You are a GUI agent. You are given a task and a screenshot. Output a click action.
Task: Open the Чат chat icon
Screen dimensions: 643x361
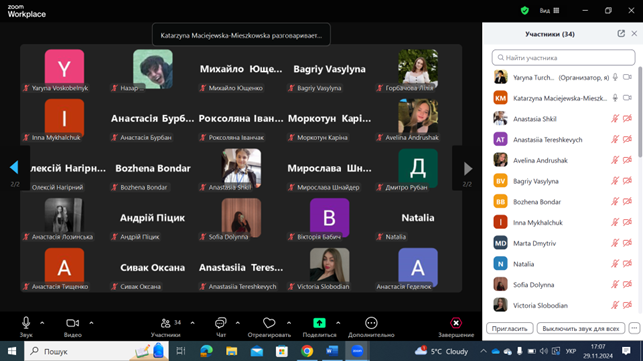click(221, 323)
